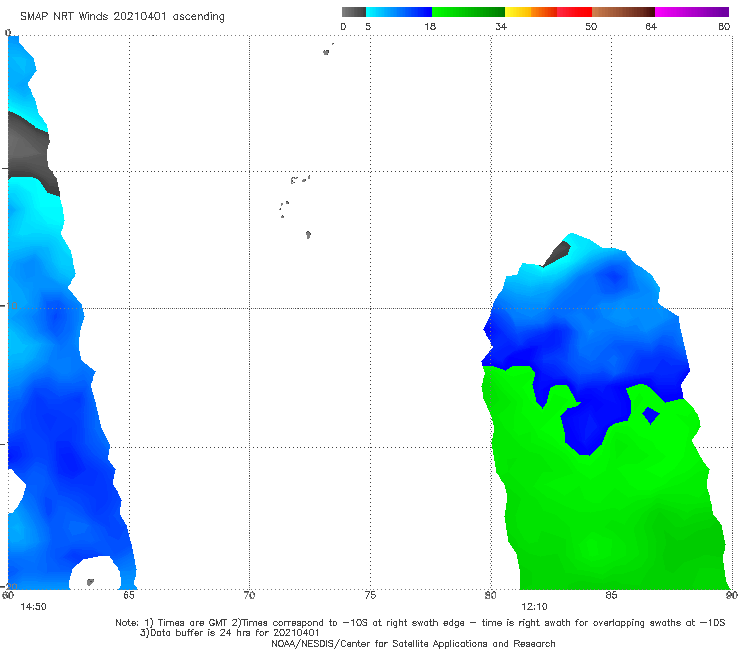Click the '50' label under the color bar
The width and height of the screenshot is (740, 650).
click(591, 26)
